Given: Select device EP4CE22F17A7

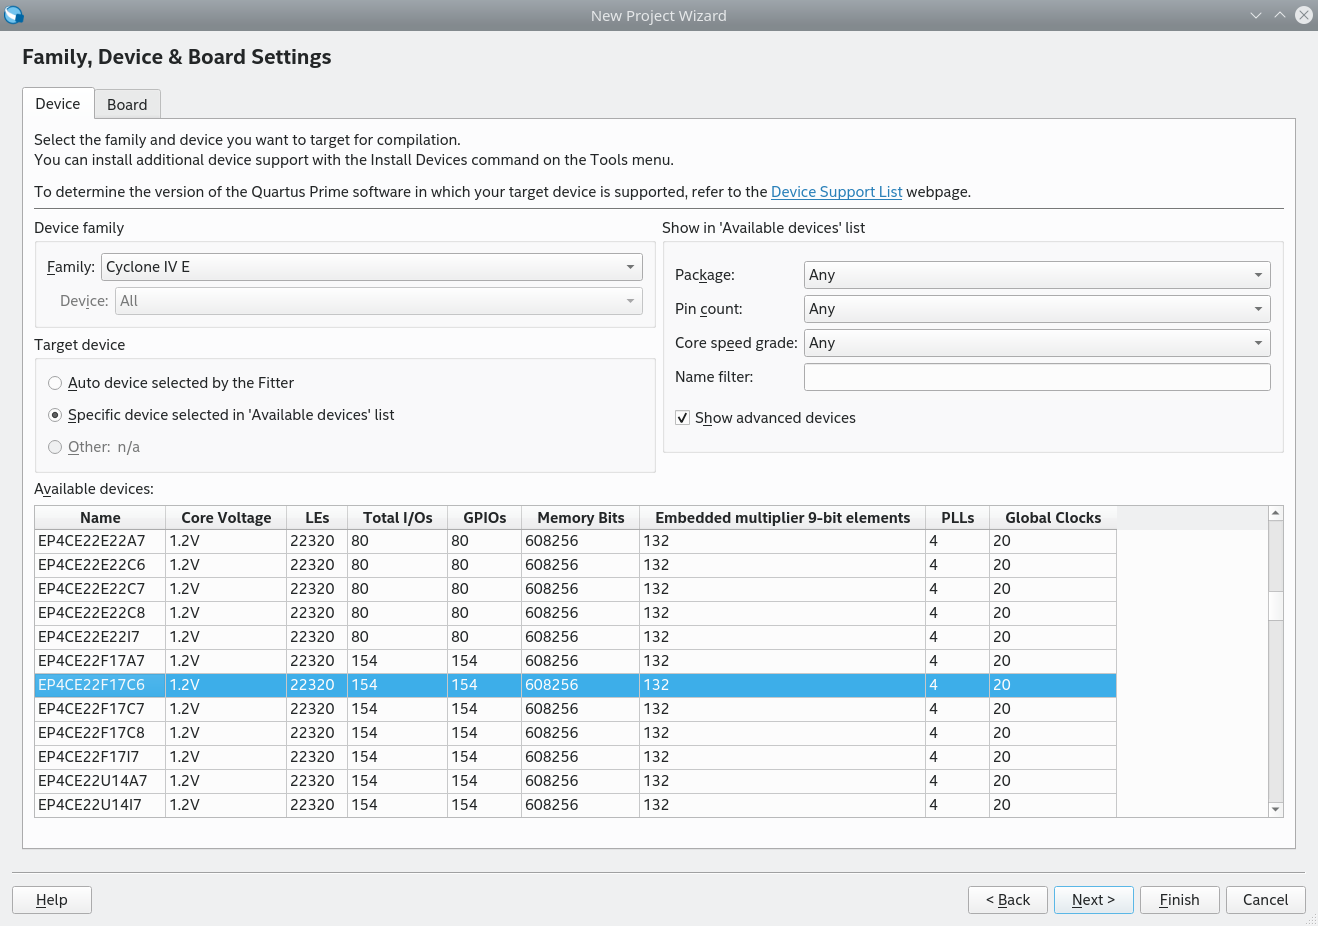Looking at the screenshot, I should point(575,661).
